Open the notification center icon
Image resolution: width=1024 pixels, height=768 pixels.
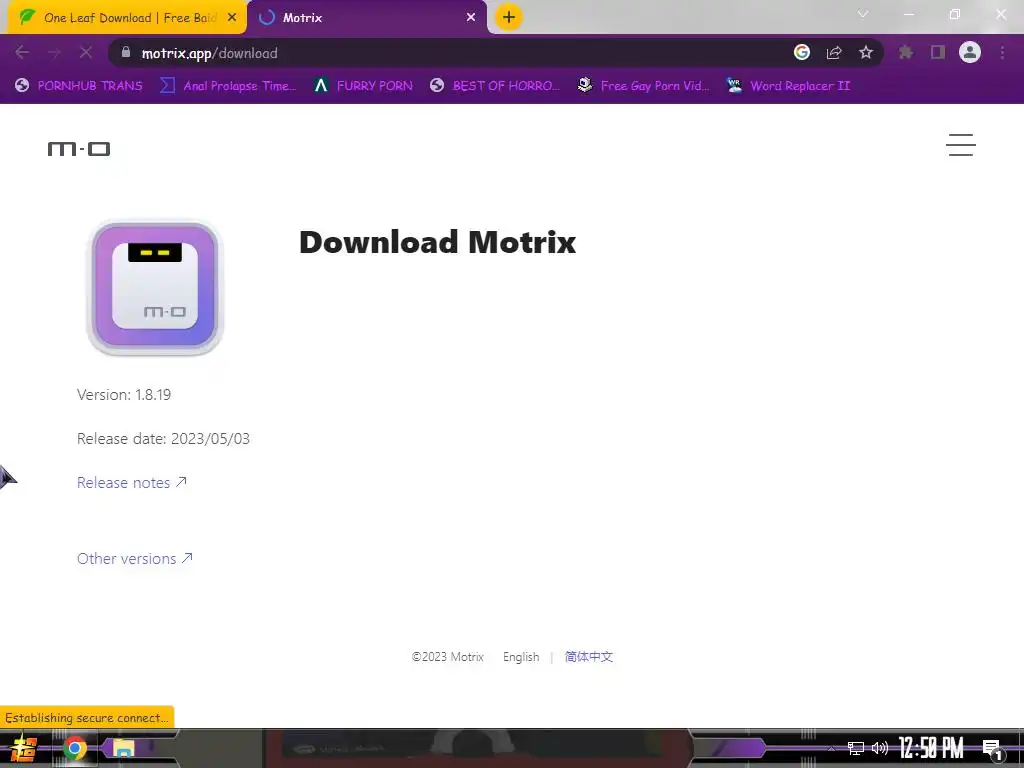coord(992,749)
